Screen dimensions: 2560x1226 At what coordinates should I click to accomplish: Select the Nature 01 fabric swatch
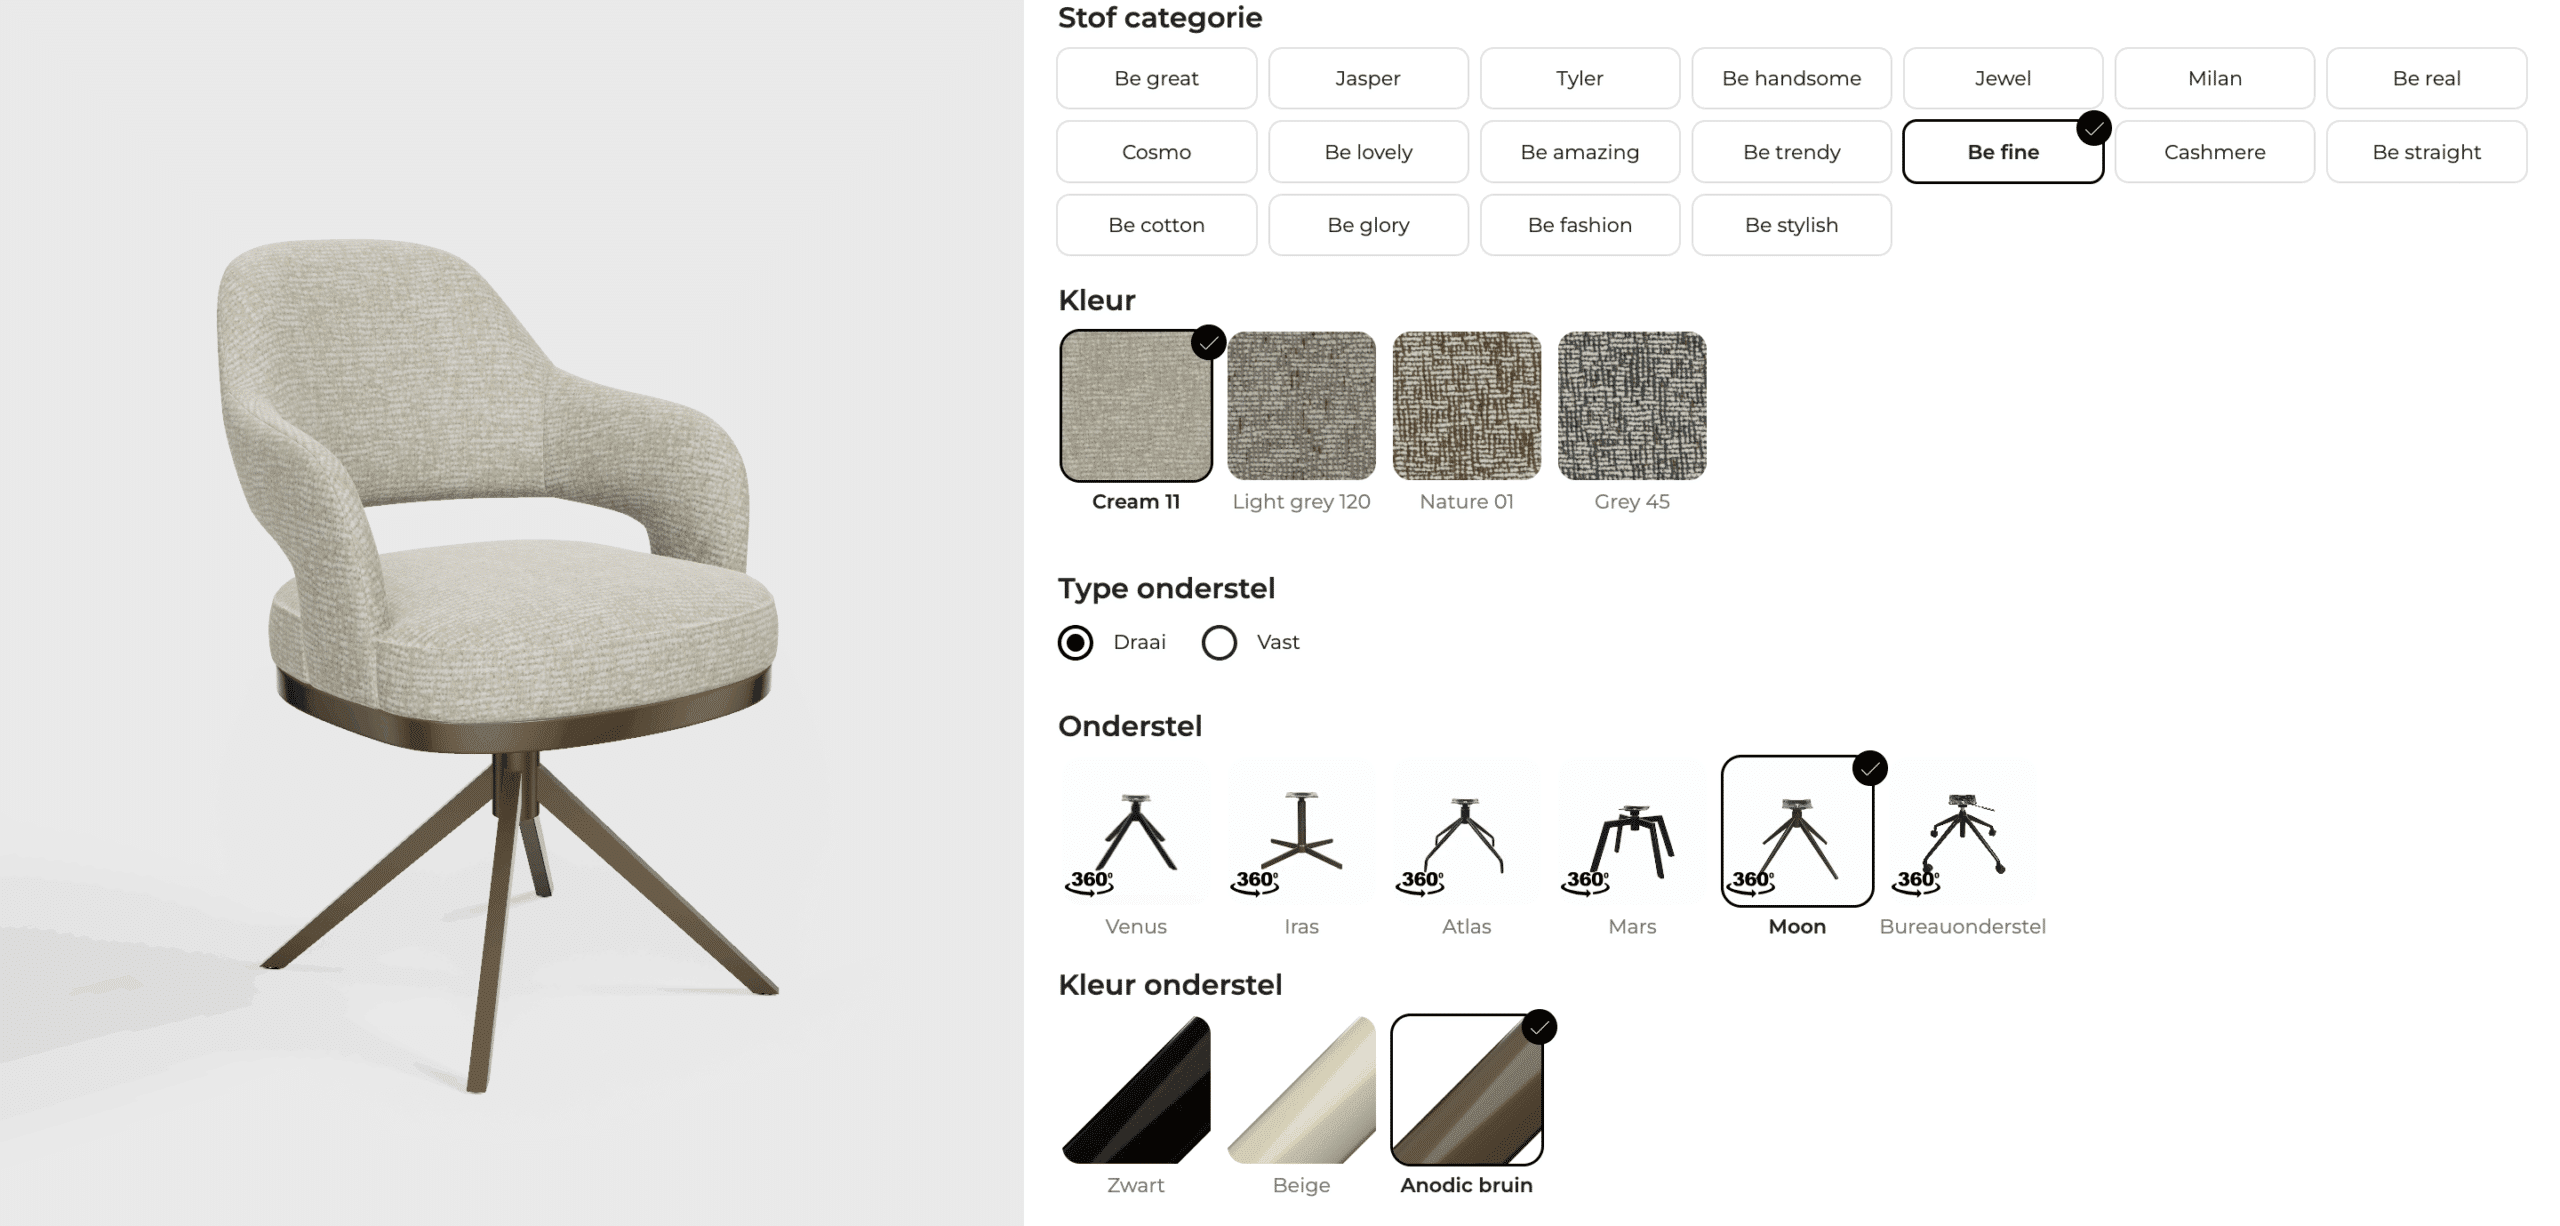tap(1466, 406)
